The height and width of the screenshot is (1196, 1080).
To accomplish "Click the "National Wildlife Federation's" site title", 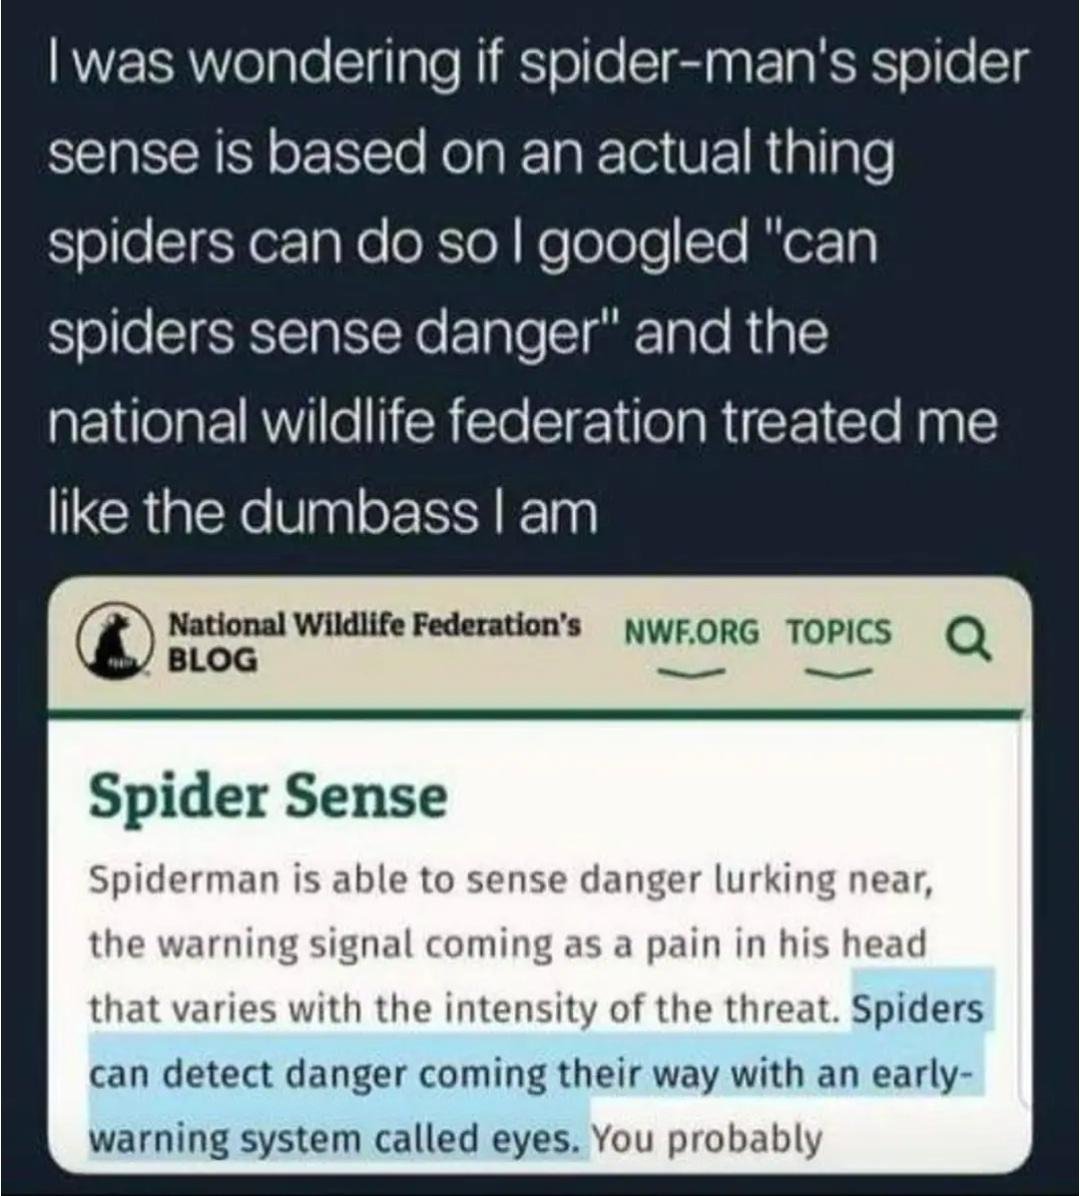I will [374, 625].
